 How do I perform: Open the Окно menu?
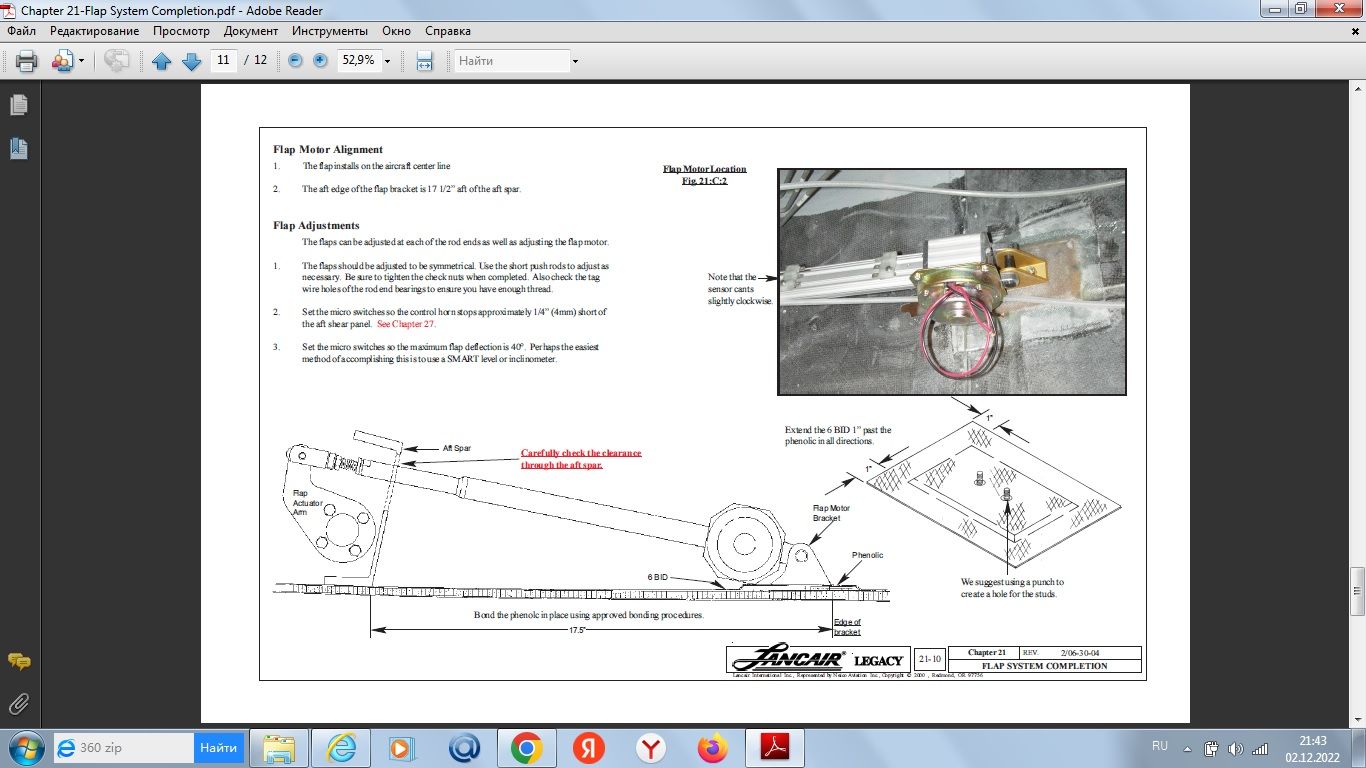pyautogui.click(x=396, y=31)
